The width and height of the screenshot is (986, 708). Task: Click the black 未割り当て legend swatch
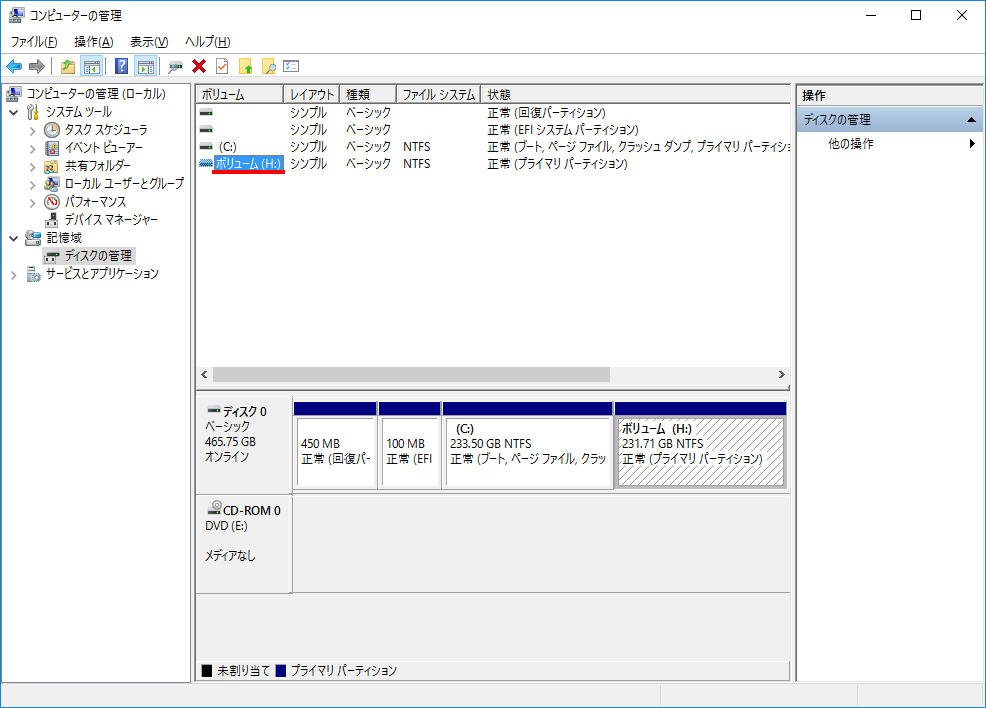tap(207, 671)
